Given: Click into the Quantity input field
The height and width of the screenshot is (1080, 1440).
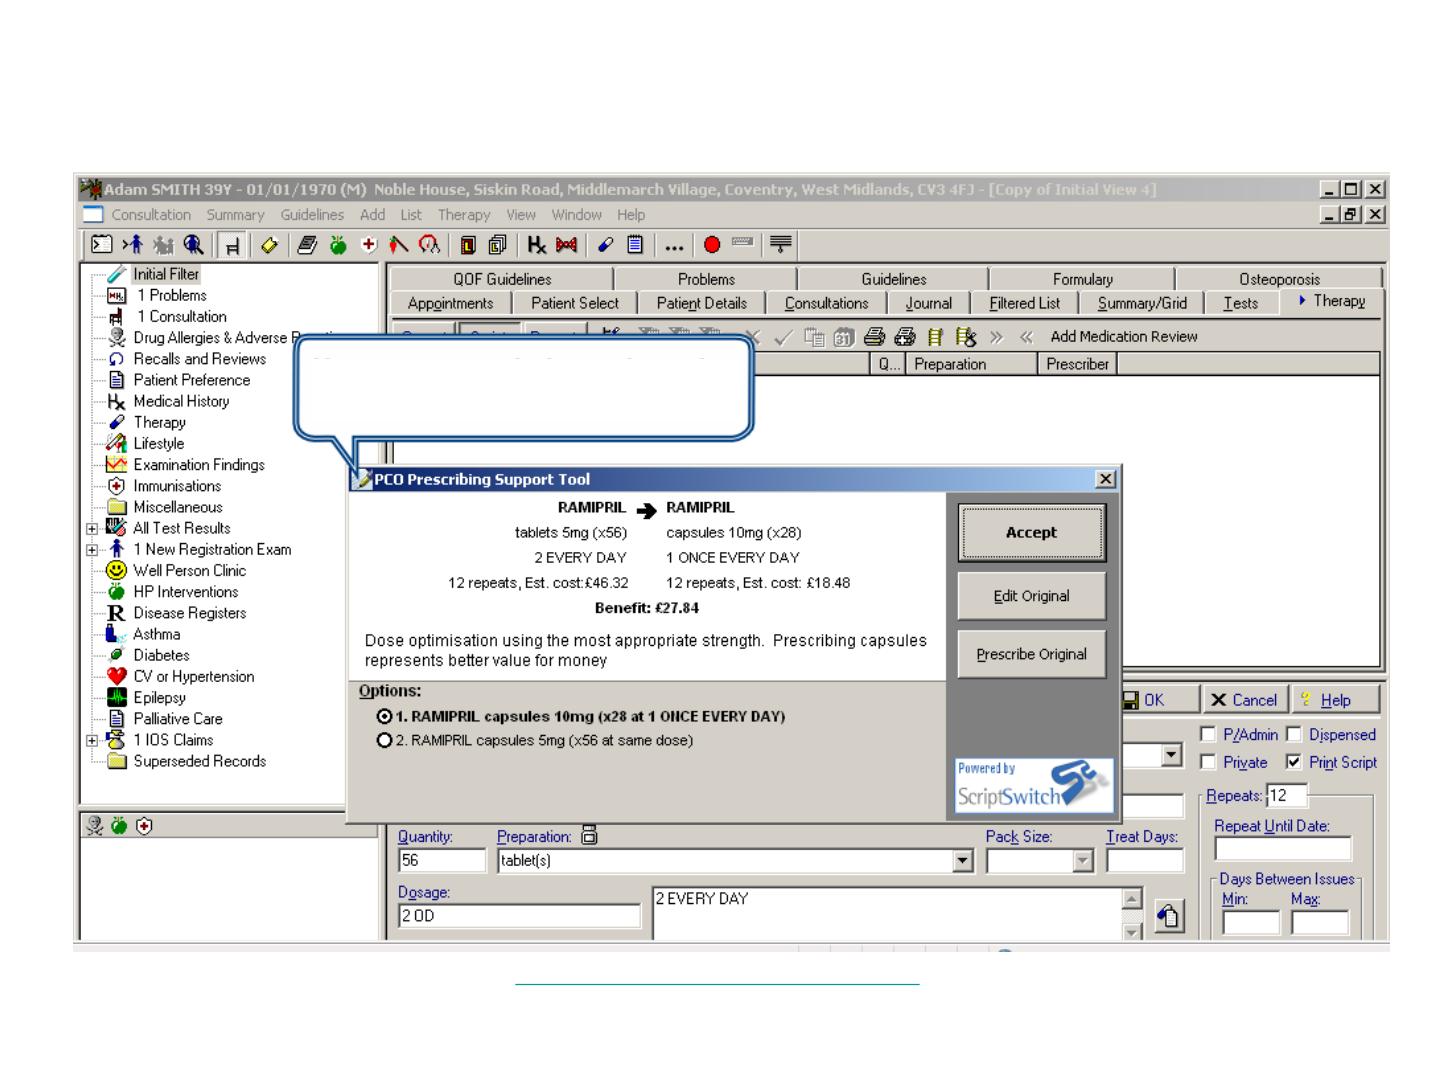Looking at the screenshot, I should click(x=441, y=860).
